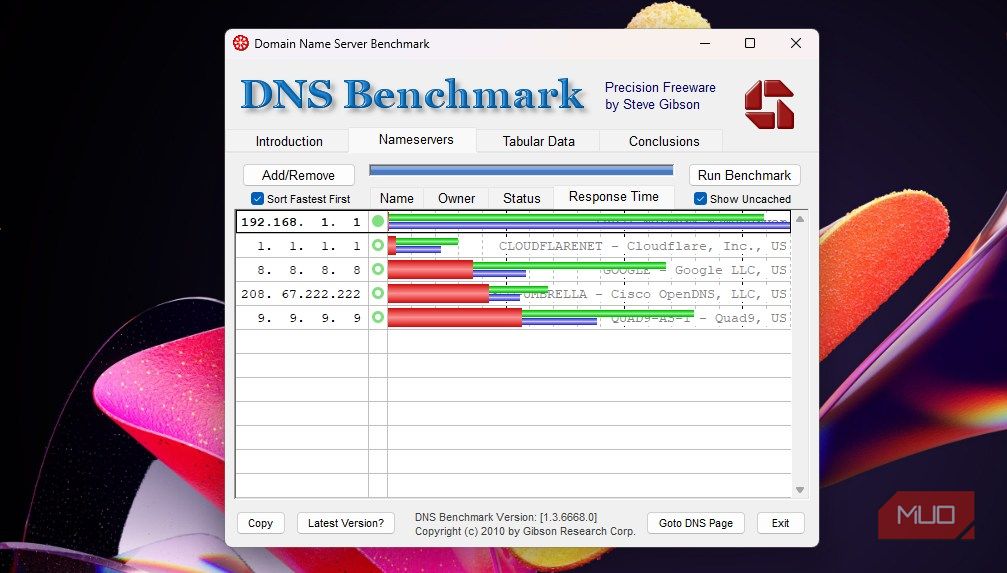This screenshot has width=1007, height=573.
Task: Click status circle for 9.9.9.9
Action: pyautogui.click(x=378, y=317)
